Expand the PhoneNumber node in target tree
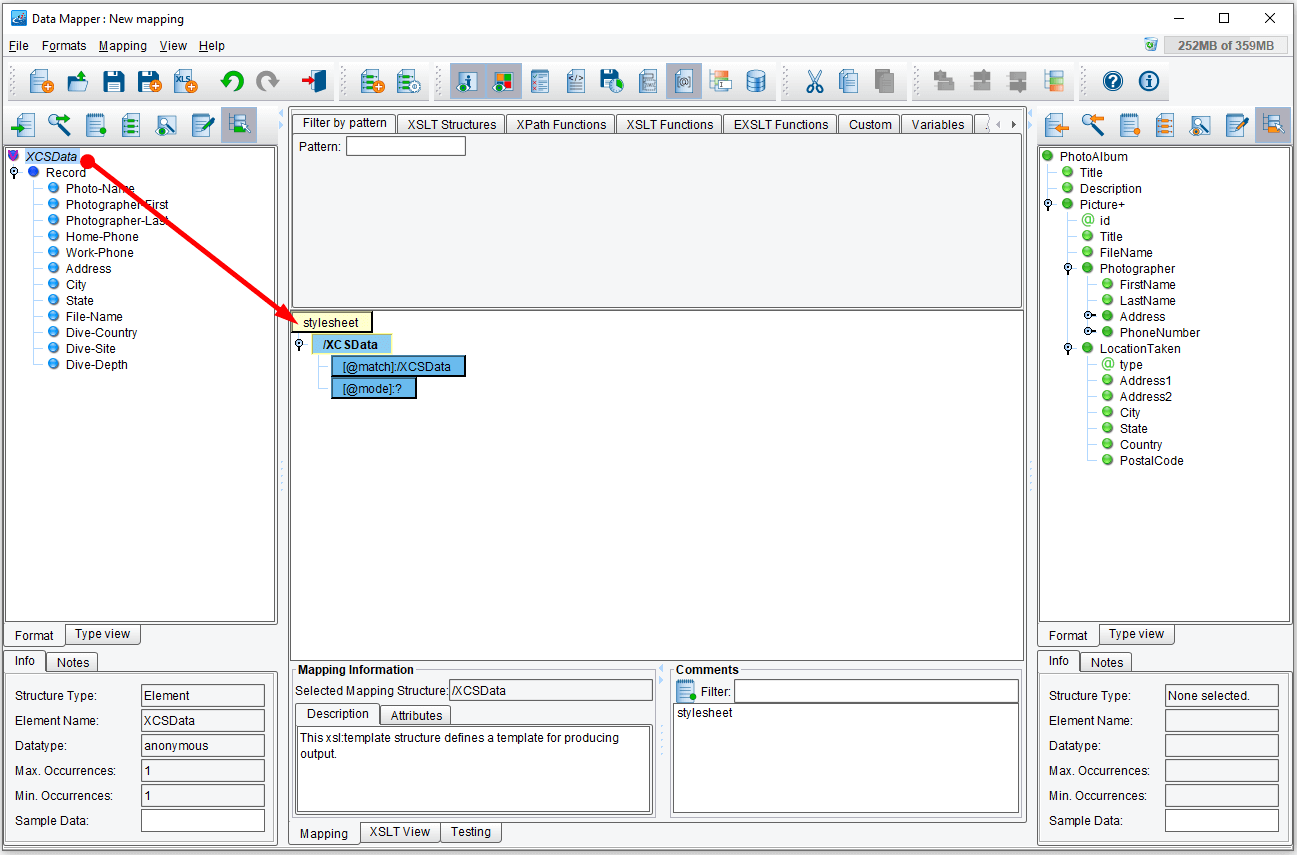 coord(1089,332)
